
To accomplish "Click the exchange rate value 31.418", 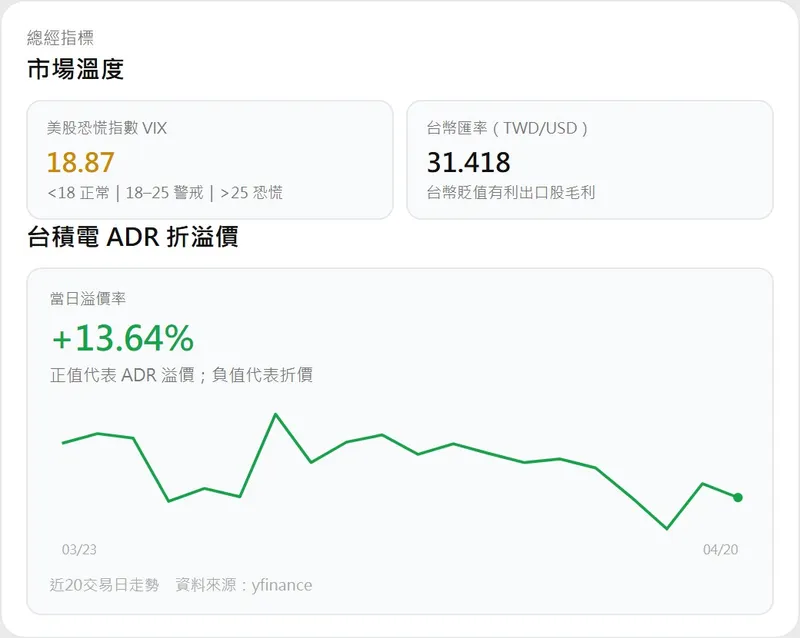I will 468,162.
